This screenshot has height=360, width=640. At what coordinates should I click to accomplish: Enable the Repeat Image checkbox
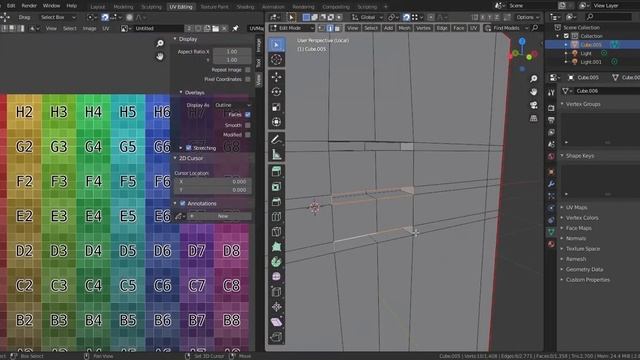pos(248,70)
